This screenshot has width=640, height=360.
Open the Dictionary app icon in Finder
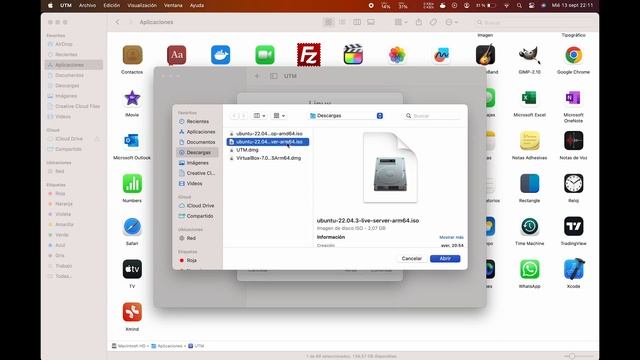pos(176,55)
